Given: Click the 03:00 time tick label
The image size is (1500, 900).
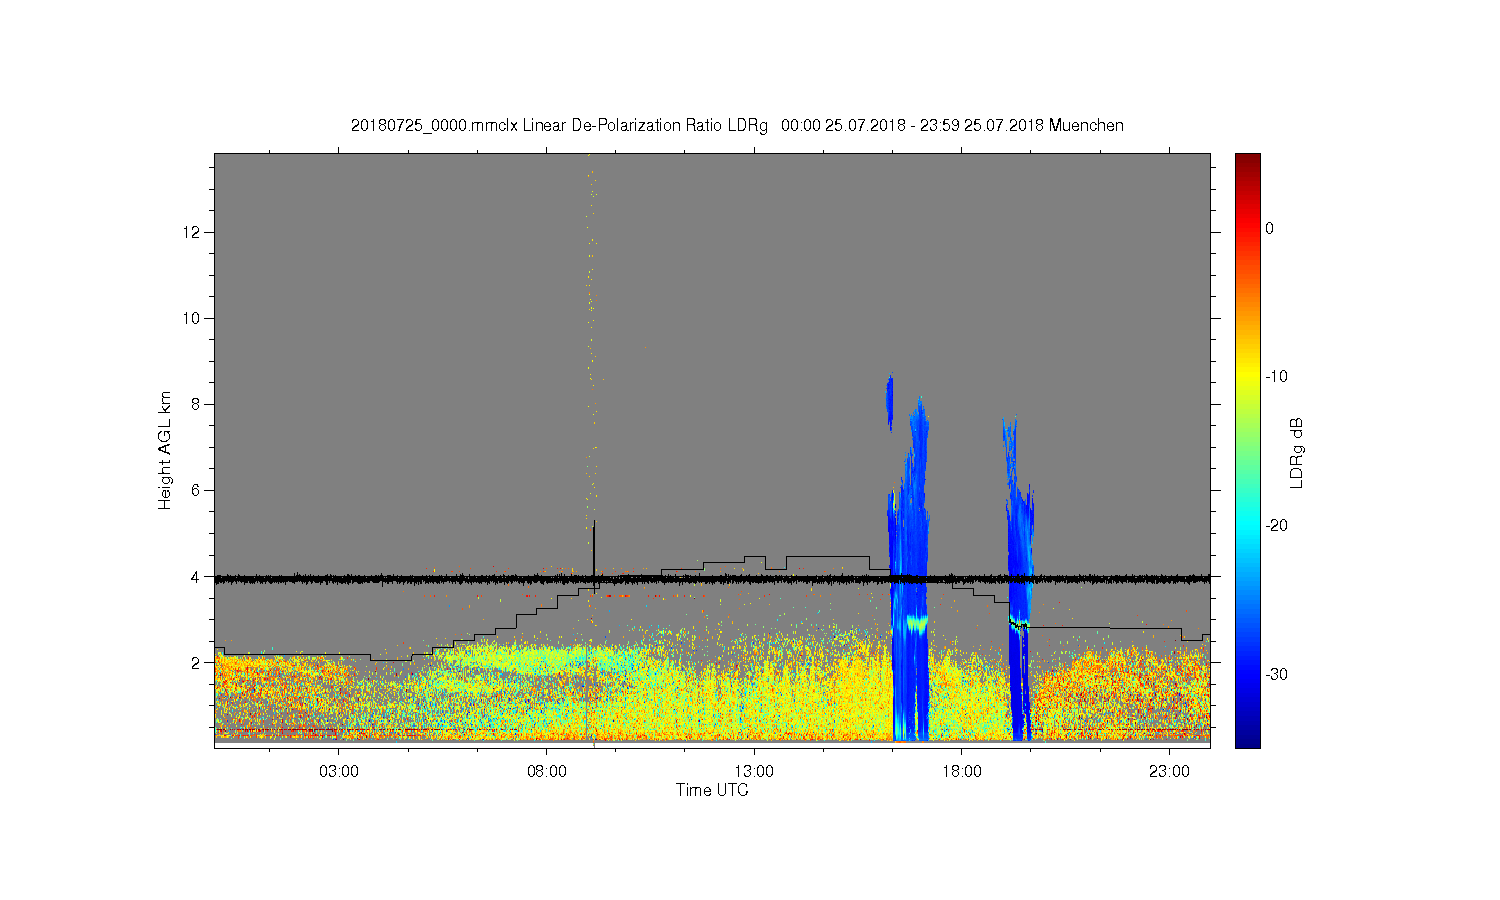Looking at the screenshot, I should [339, 772].
